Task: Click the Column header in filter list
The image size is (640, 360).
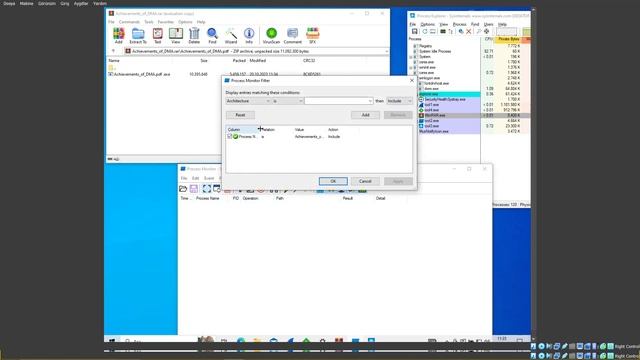Action: pos(242,129)
